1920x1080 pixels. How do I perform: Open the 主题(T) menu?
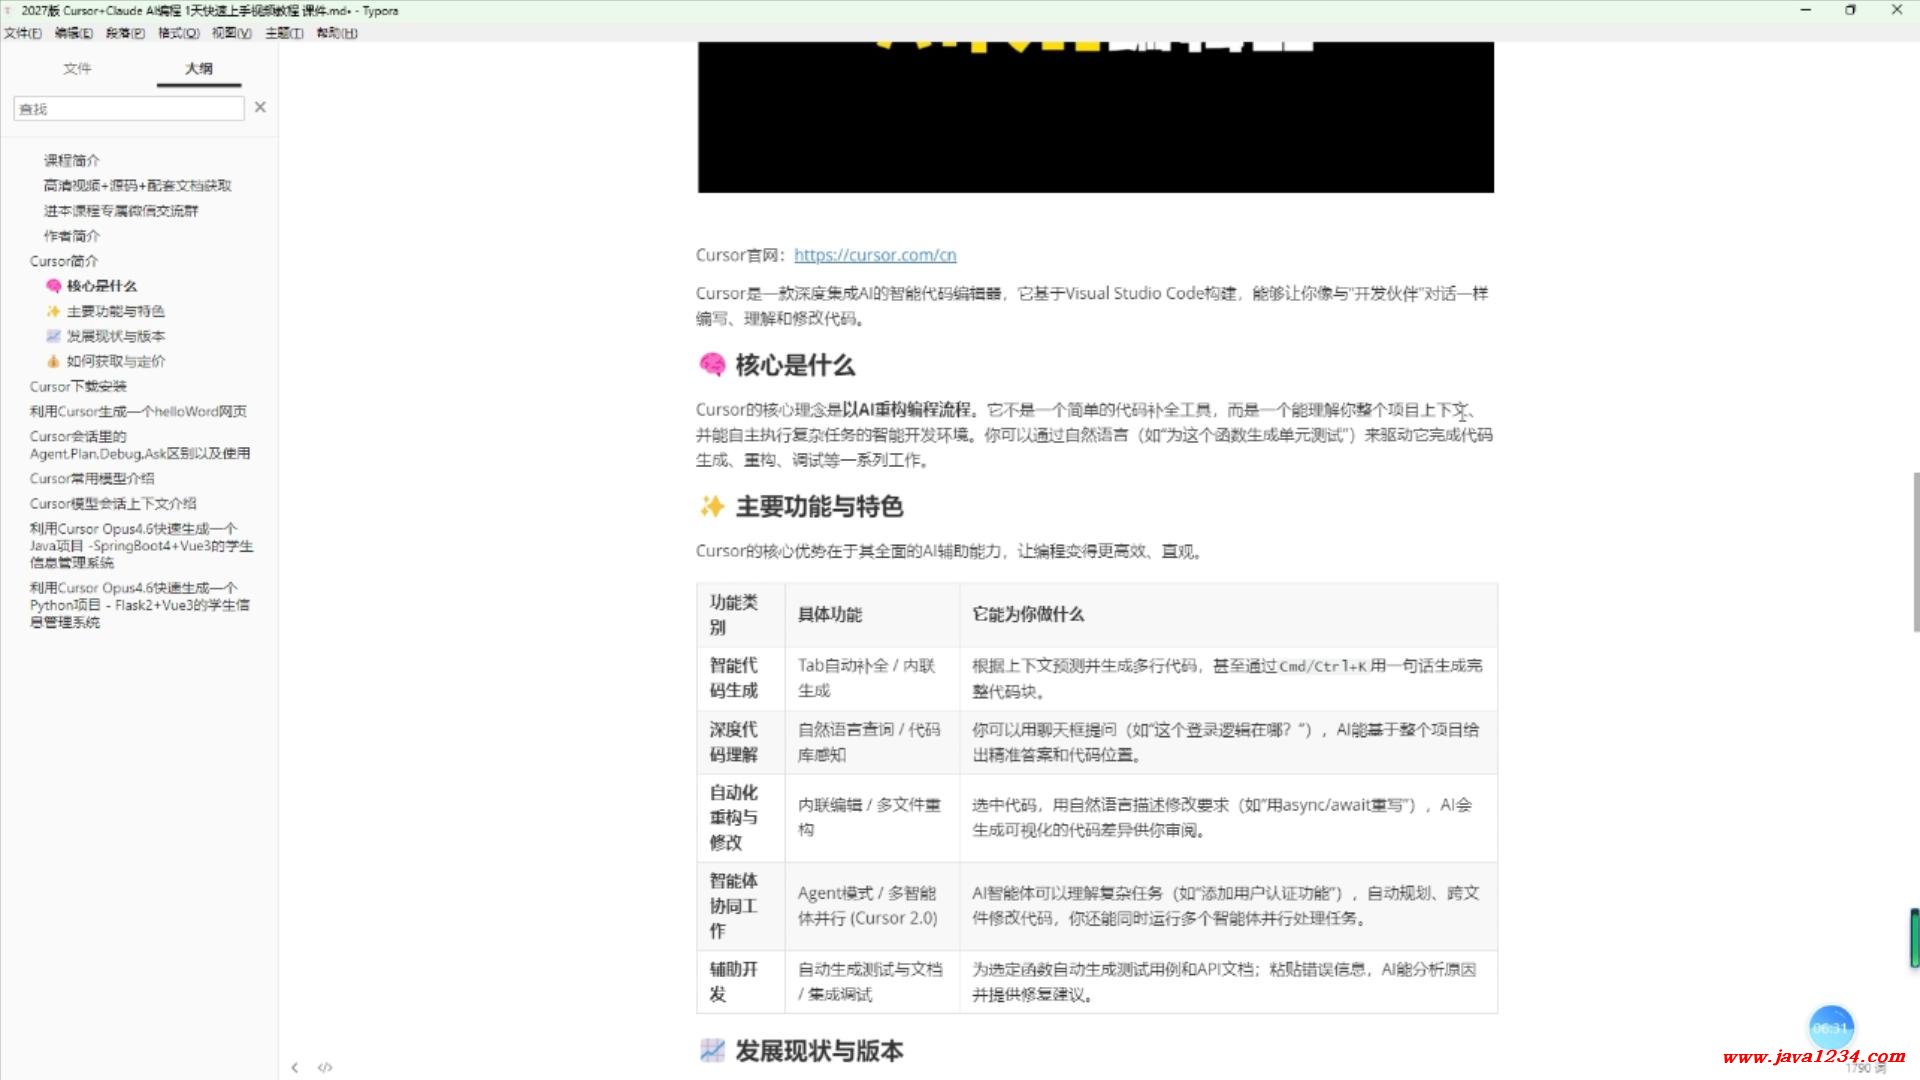284,33
